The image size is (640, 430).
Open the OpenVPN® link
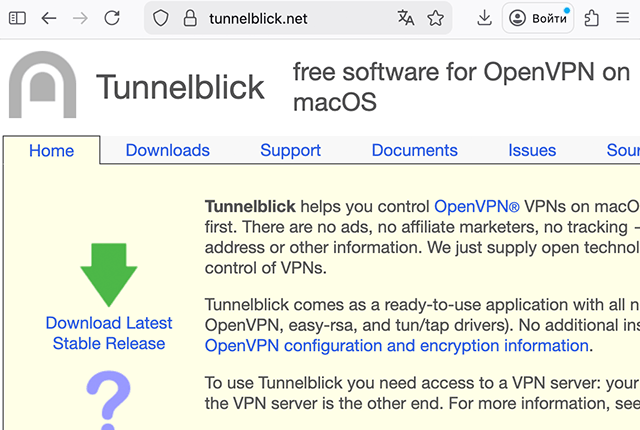click(477, 207)
